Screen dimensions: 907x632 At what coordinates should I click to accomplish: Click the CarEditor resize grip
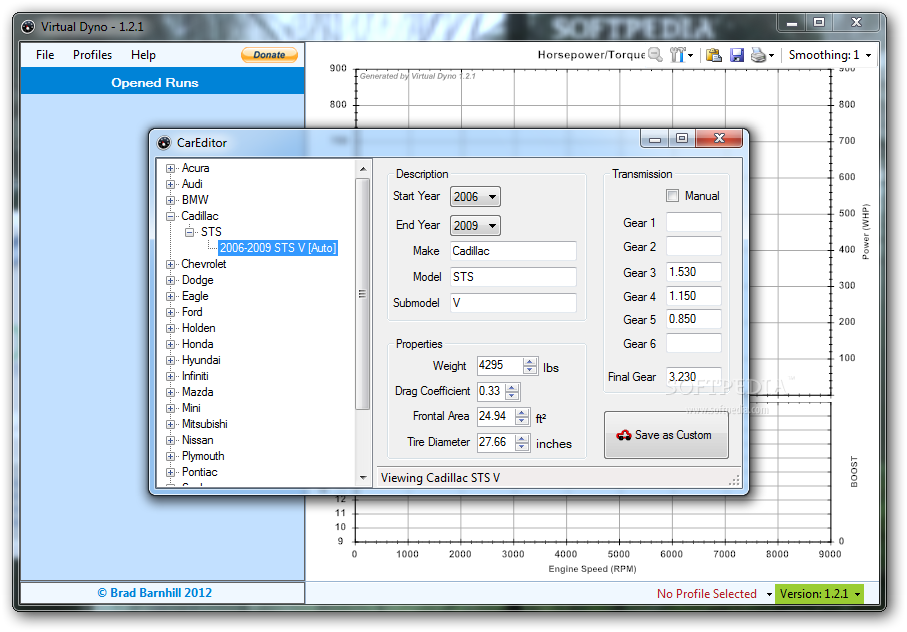(x=735, y=480)
